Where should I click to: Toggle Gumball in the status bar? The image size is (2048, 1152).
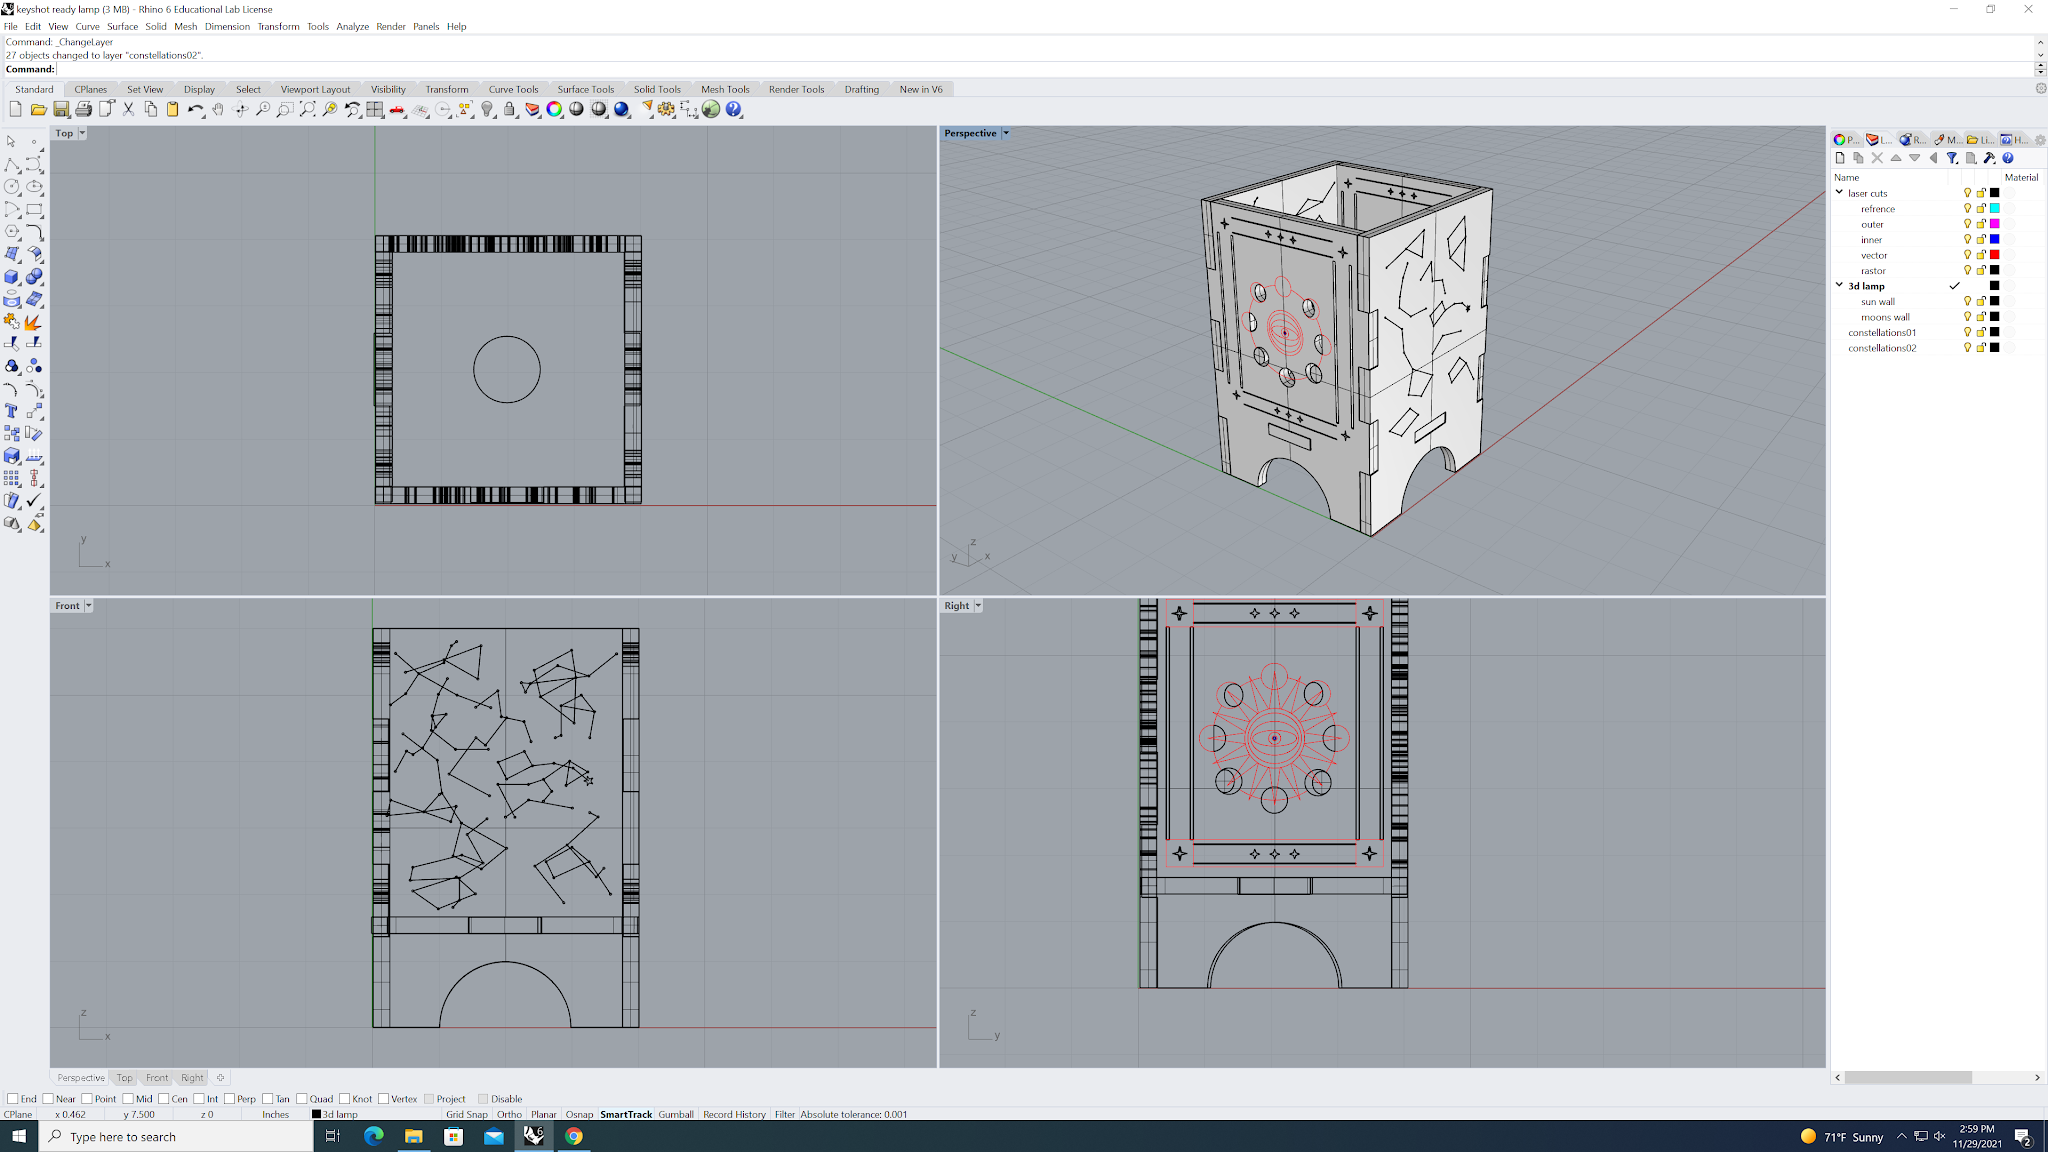tap(675, 1114)
